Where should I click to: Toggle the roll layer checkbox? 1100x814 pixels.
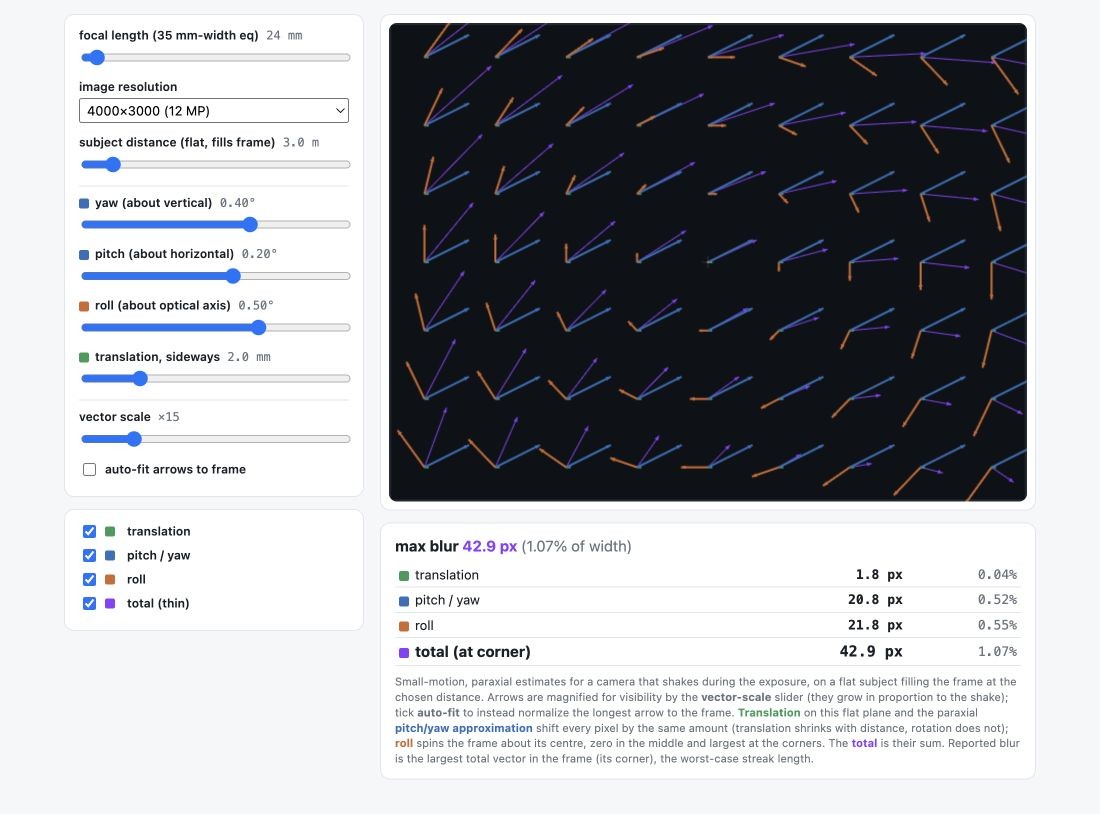pos(90,579)
